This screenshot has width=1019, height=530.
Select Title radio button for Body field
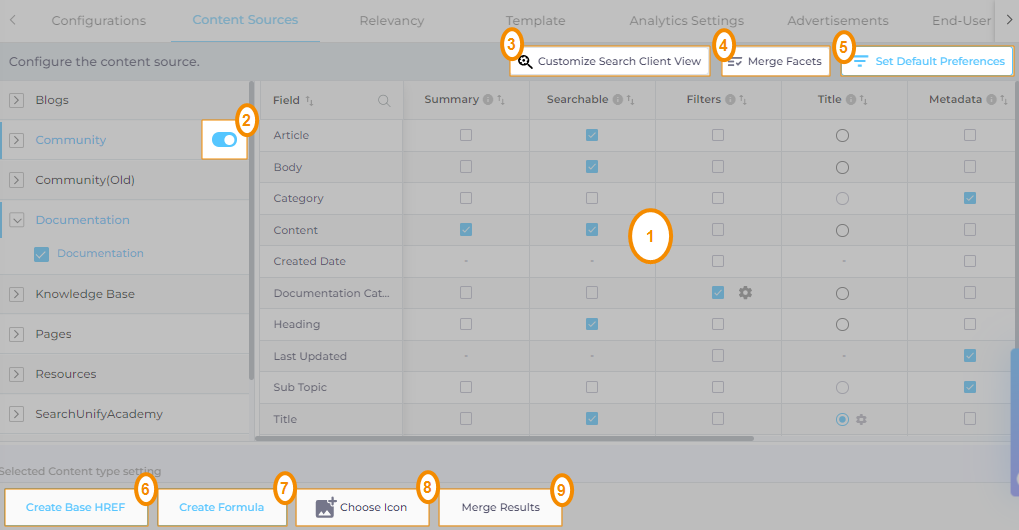842,167
